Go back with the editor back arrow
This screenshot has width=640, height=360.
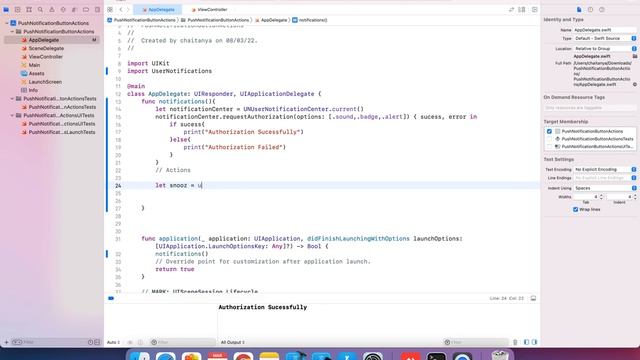[121, 9]
